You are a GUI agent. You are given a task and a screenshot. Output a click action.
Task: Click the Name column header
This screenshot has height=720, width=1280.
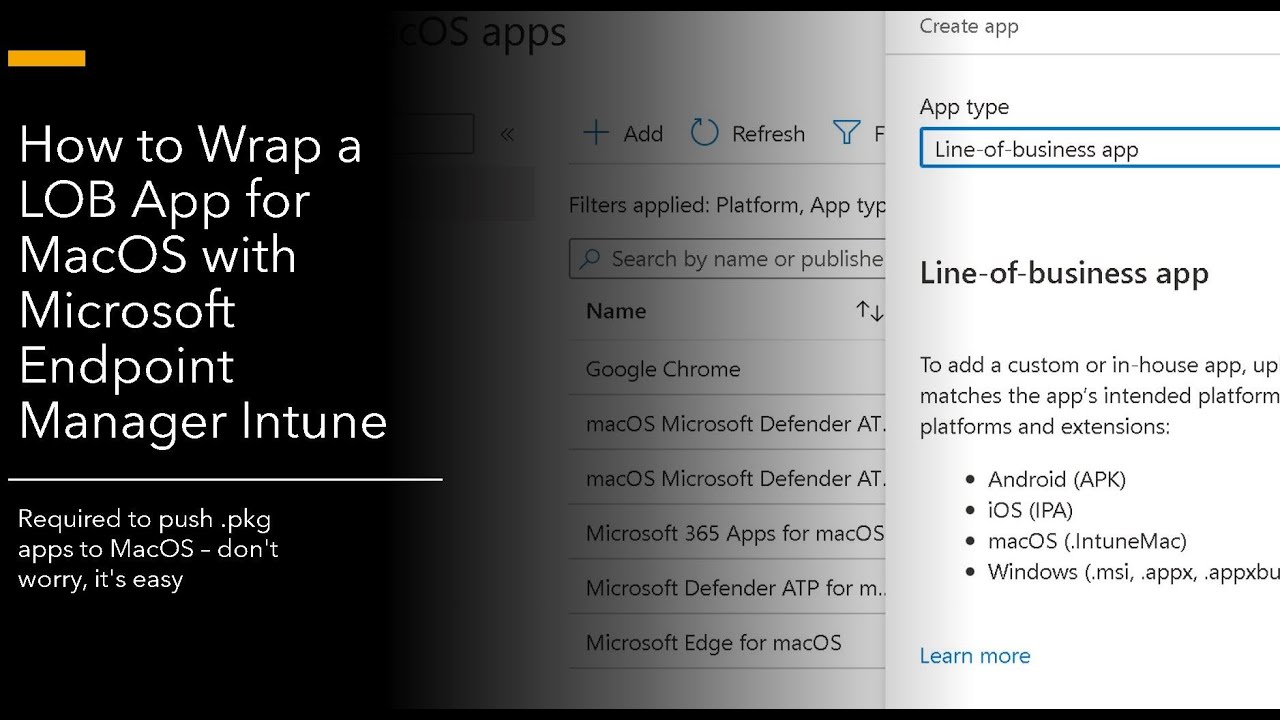click(616, 311)
